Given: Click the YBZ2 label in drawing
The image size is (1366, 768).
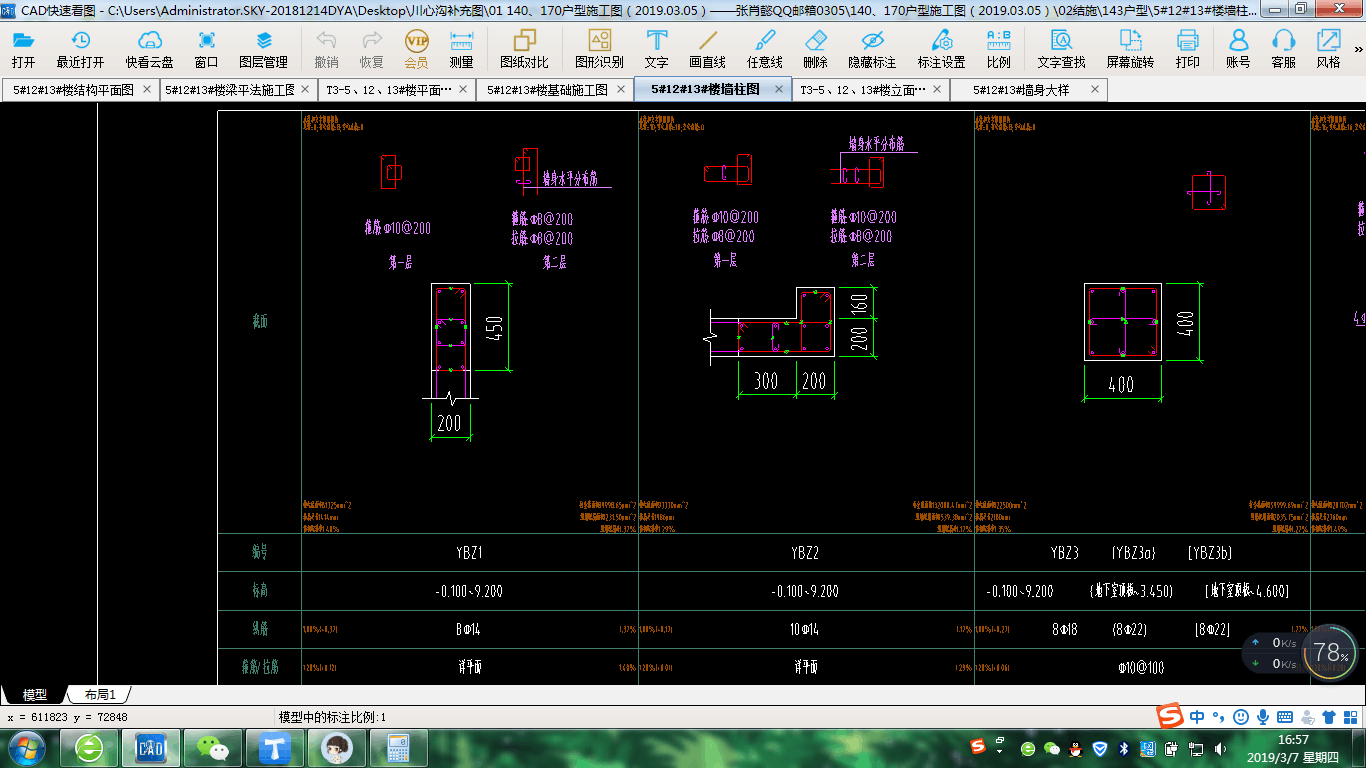Looking at the screenshot, I should 805,553.
